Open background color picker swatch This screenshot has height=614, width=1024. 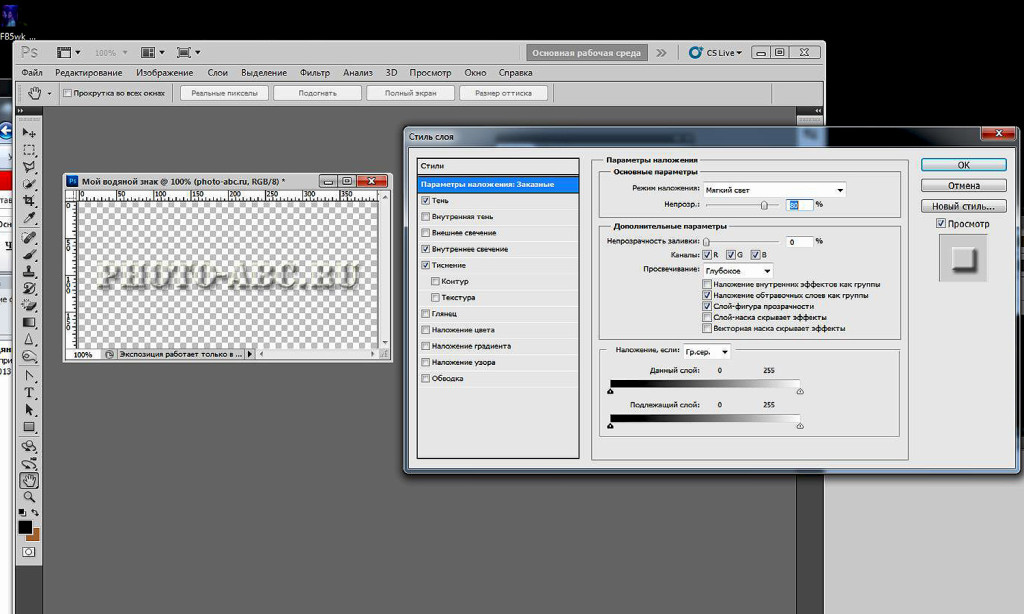(35, 536)
